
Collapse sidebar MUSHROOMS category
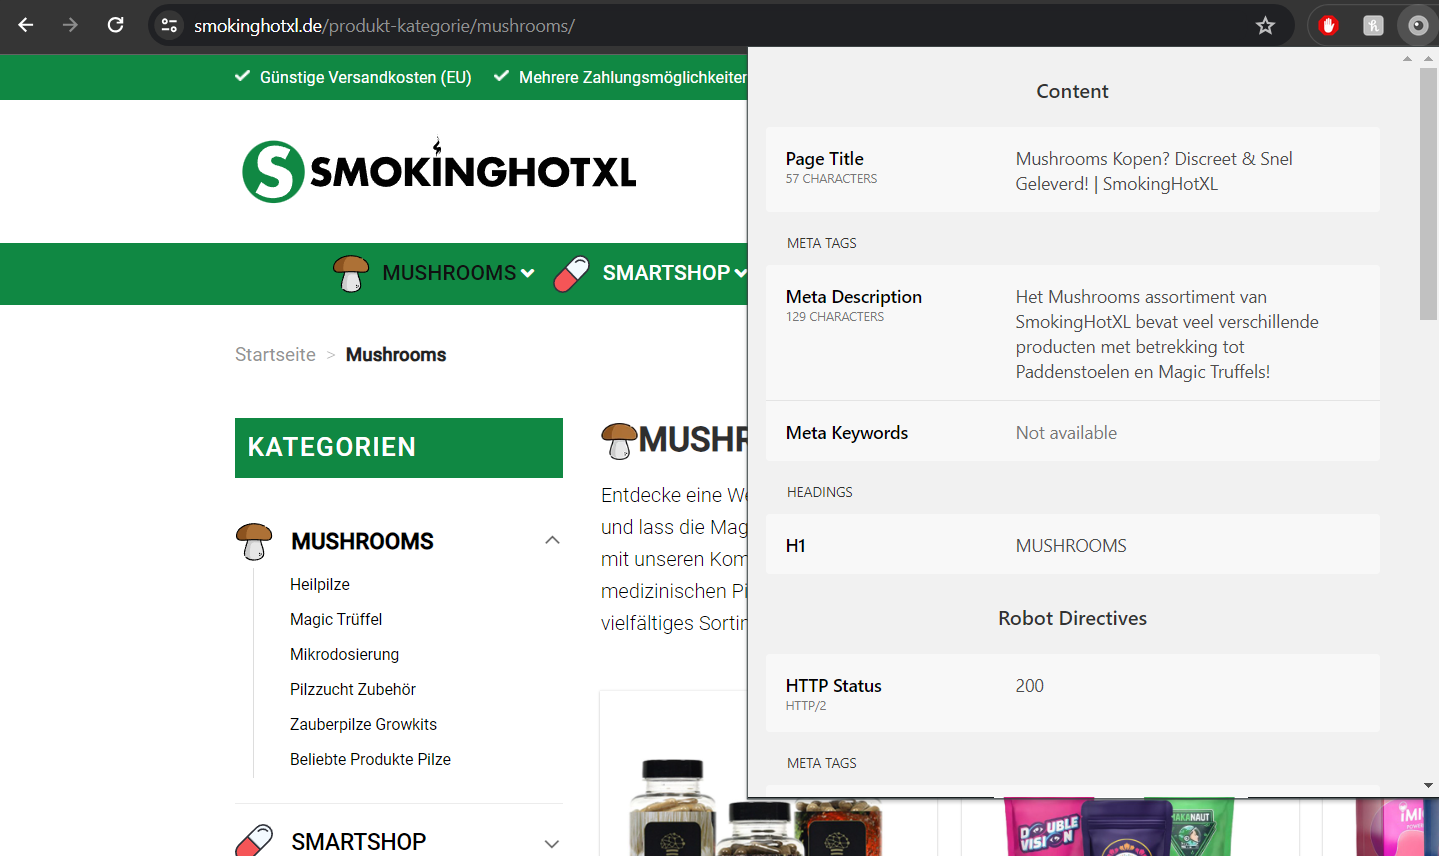click(x=552, y=540)
